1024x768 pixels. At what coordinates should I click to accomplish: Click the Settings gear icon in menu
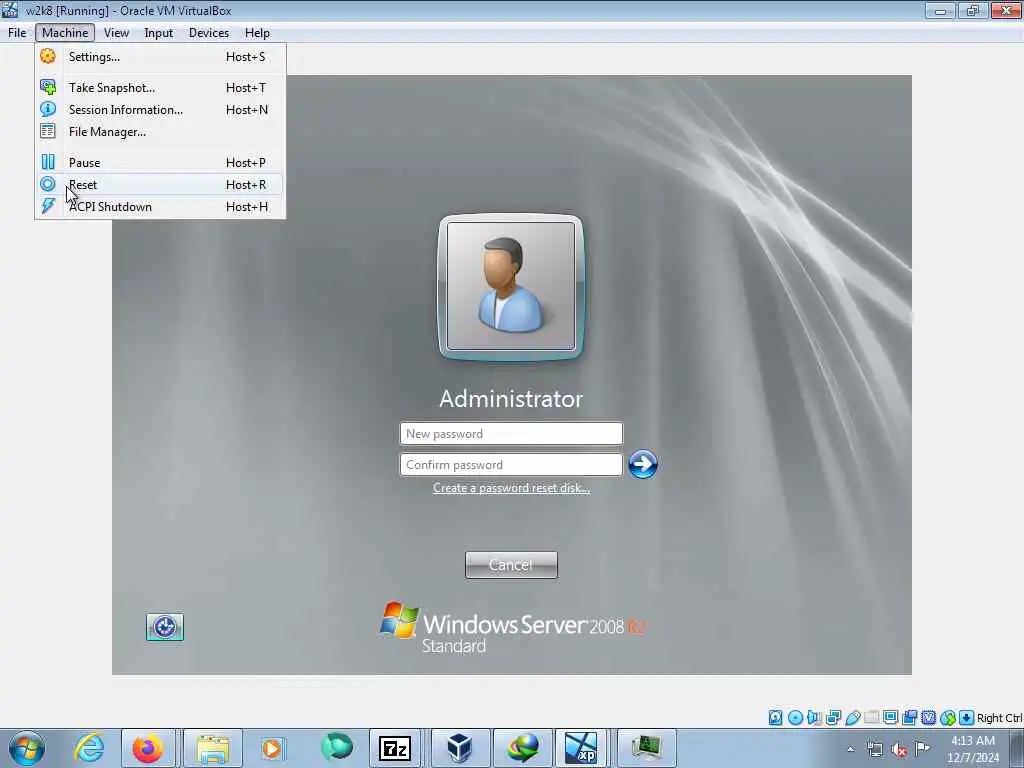tap(48, 57)
